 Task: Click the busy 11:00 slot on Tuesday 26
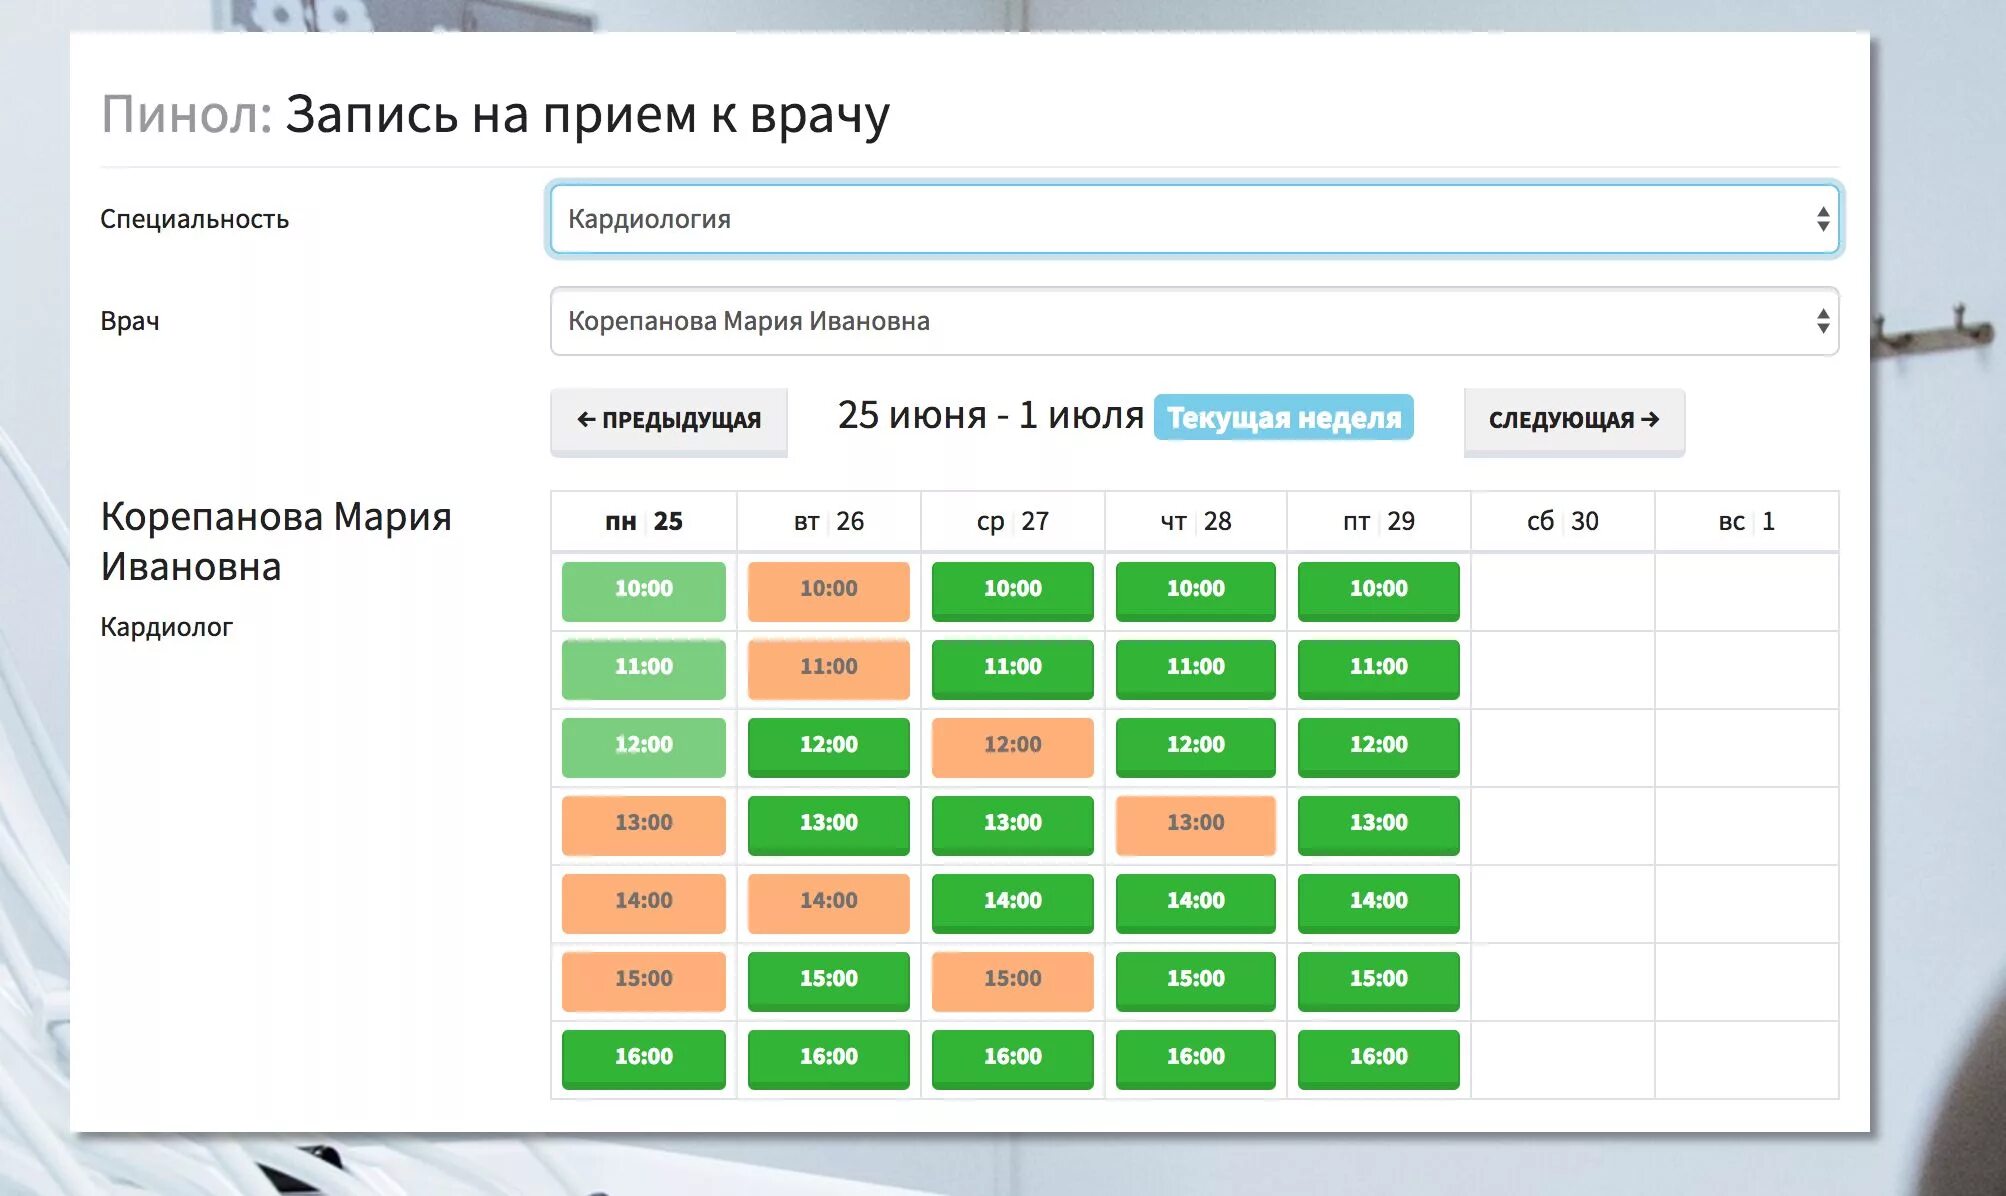click(x=829, y=669)
